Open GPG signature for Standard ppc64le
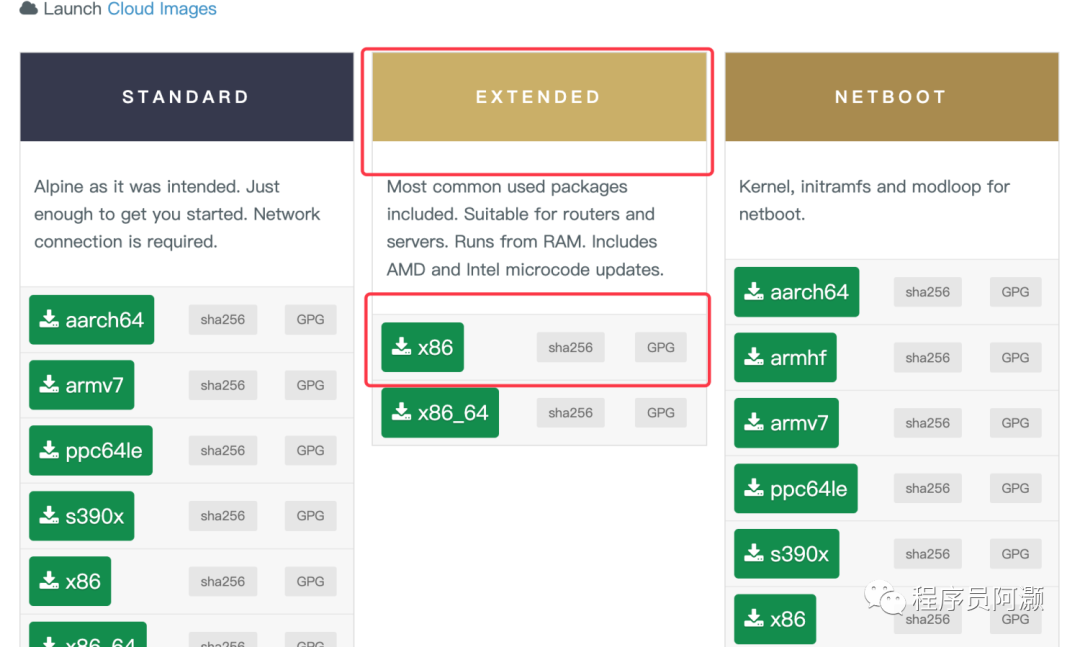Image resolution: width=1080 pixels, height=647 pixels. [310, 451]
